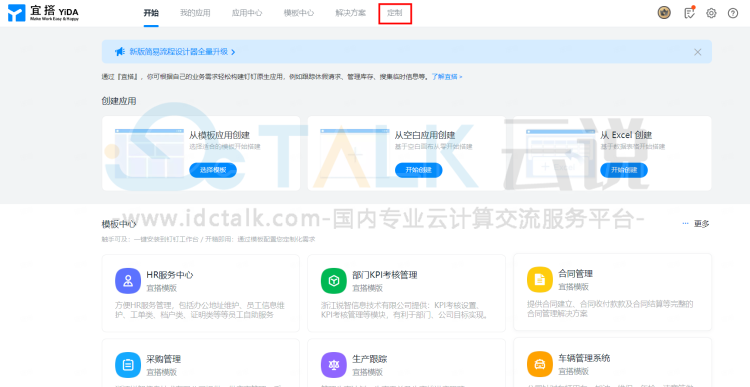Click the 部门KPI考核管理 cube icon
This screenshot has width=750, height=387.
point(333,281)
